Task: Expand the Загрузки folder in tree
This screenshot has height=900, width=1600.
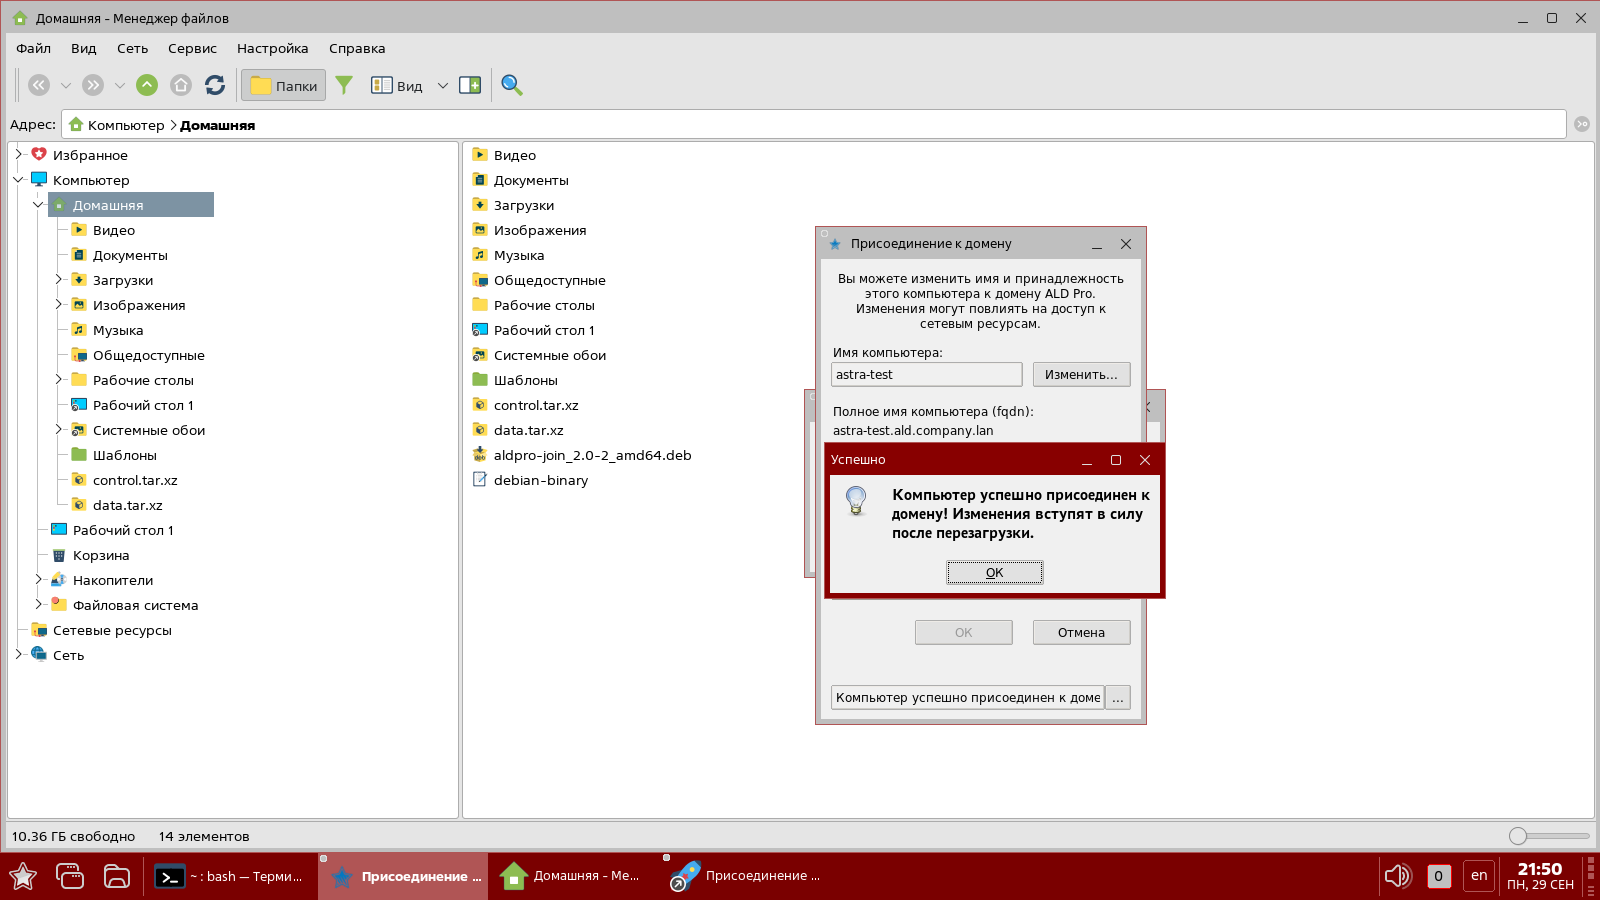Action: (x=58, y=279)
